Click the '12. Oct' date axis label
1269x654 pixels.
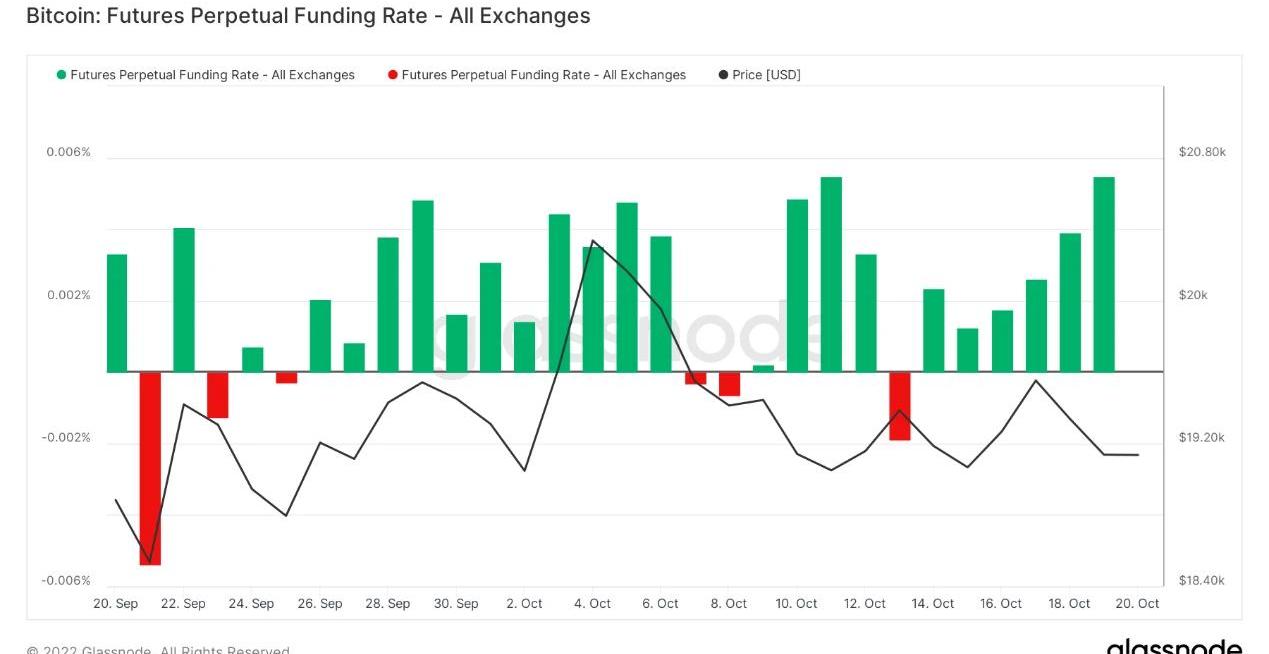(865, 604)
